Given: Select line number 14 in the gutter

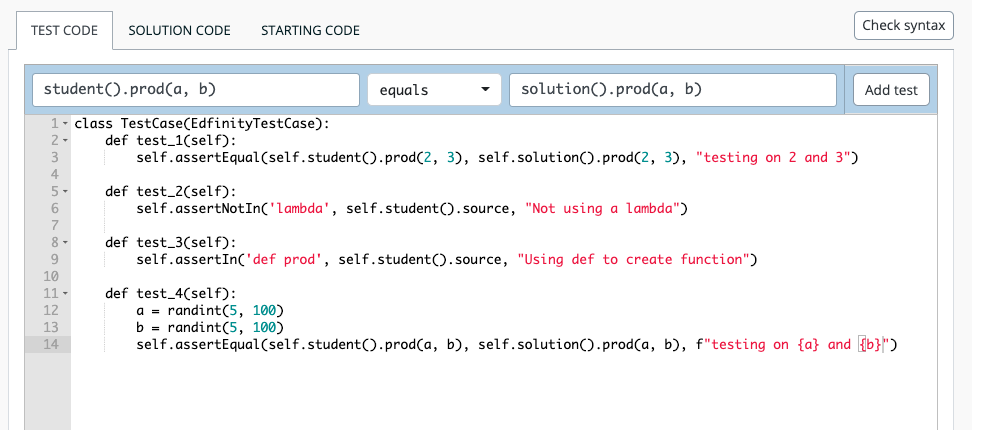Looking at the screenshot, I should tap(52, 345).
